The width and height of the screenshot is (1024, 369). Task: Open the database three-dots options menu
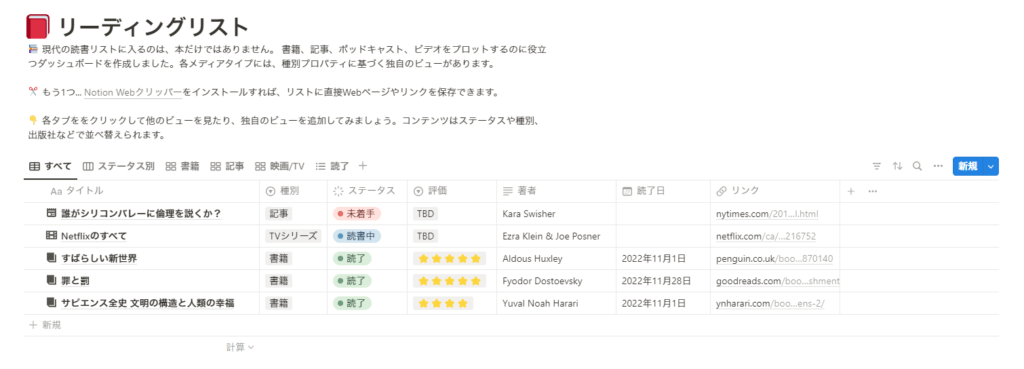click(938, 167)
